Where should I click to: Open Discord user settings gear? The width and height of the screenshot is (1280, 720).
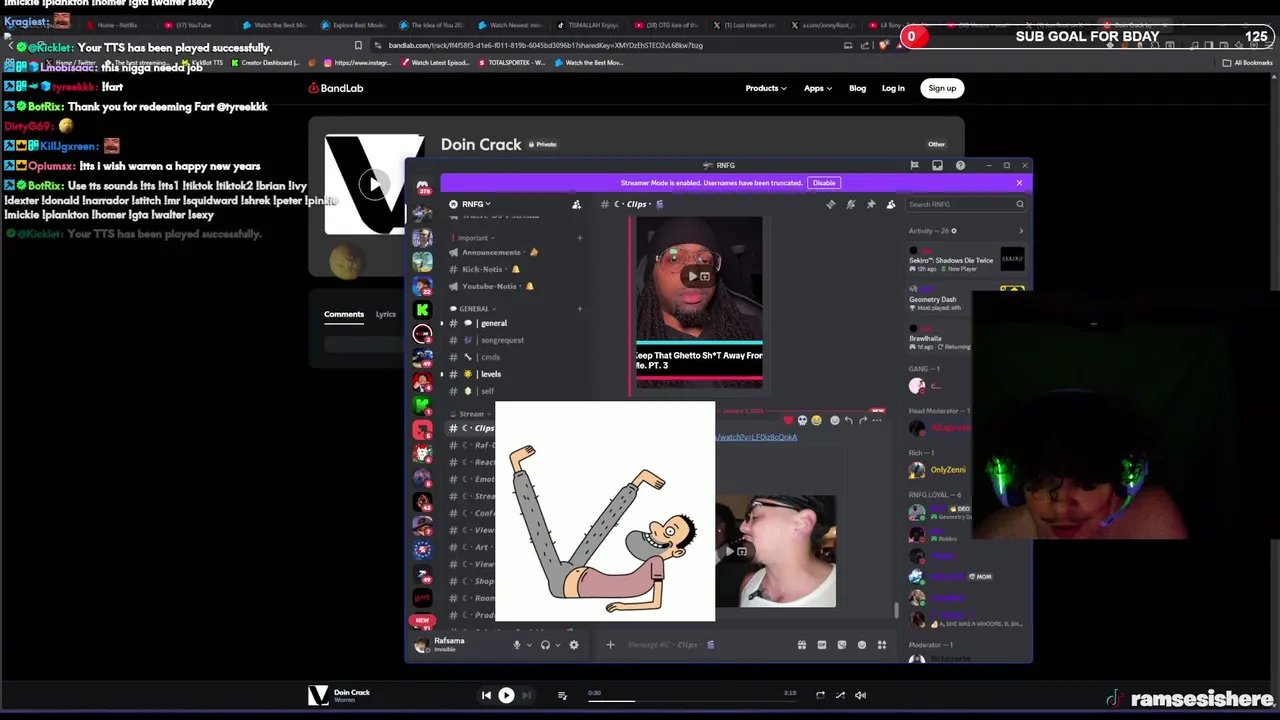(574, 645)
